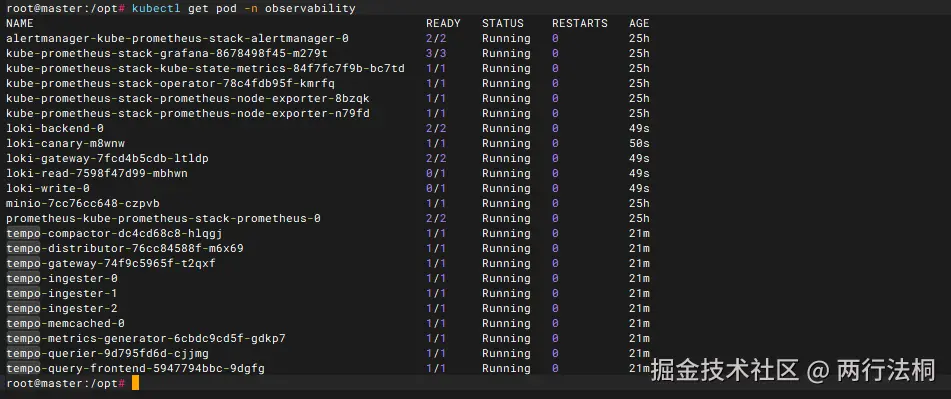Select tempo-ingester-2 pod name
This screenshot has width=951, height=399.
pos(62,309)
